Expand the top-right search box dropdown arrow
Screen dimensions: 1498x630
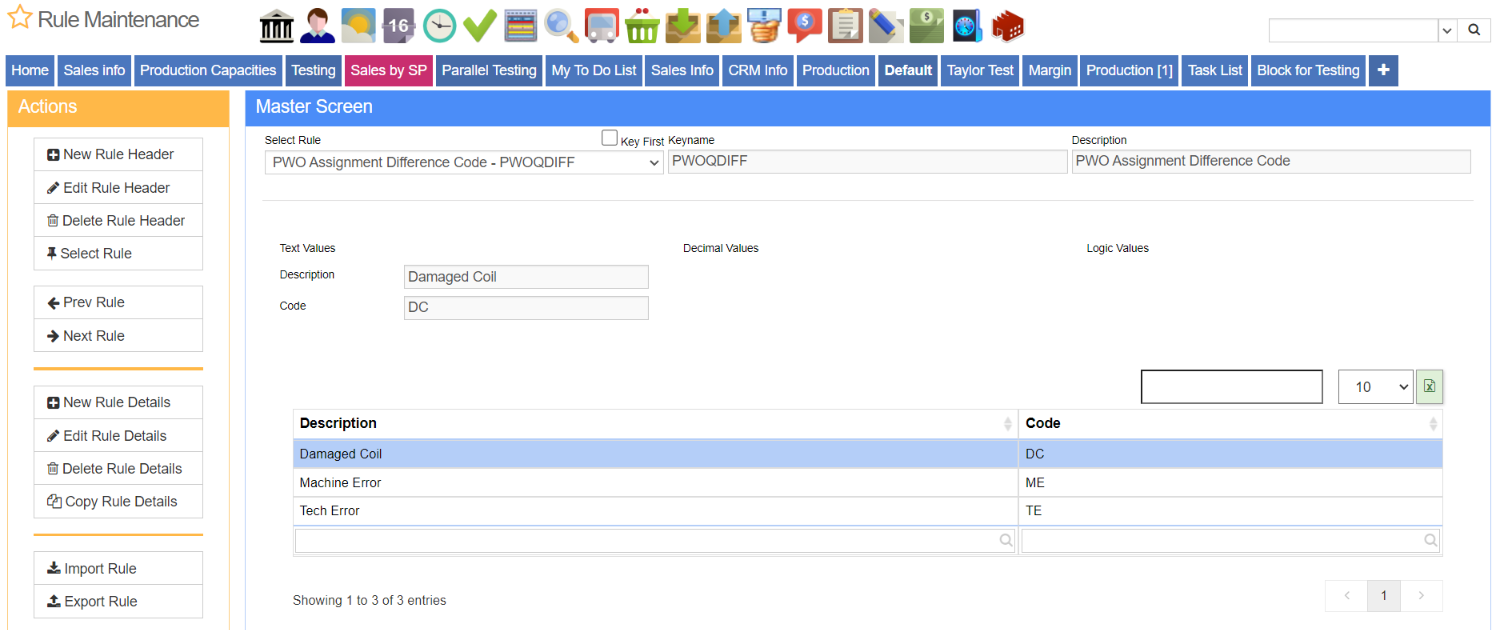pyautogui.click(x=1447, y=30)
